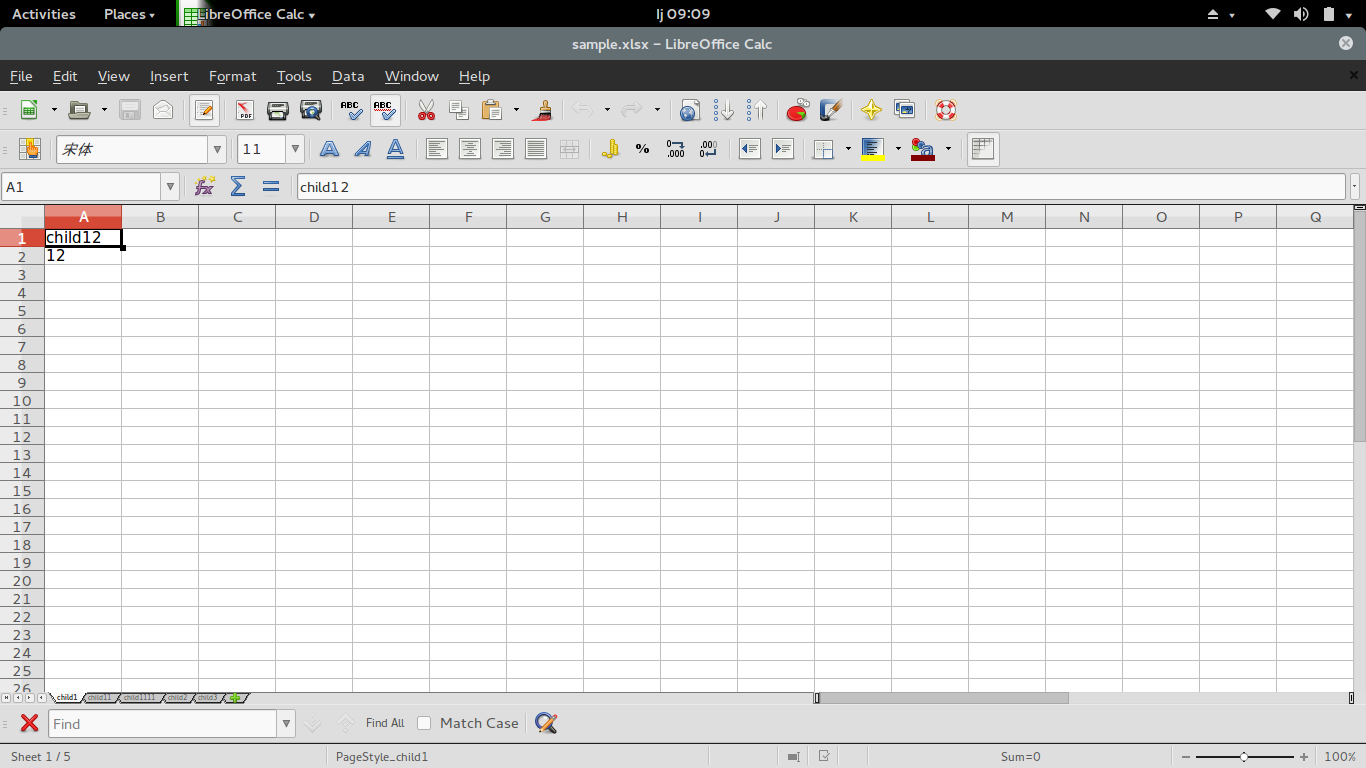
Task: Export the spreadsheet directly as PDF
Action: point(243,110)
